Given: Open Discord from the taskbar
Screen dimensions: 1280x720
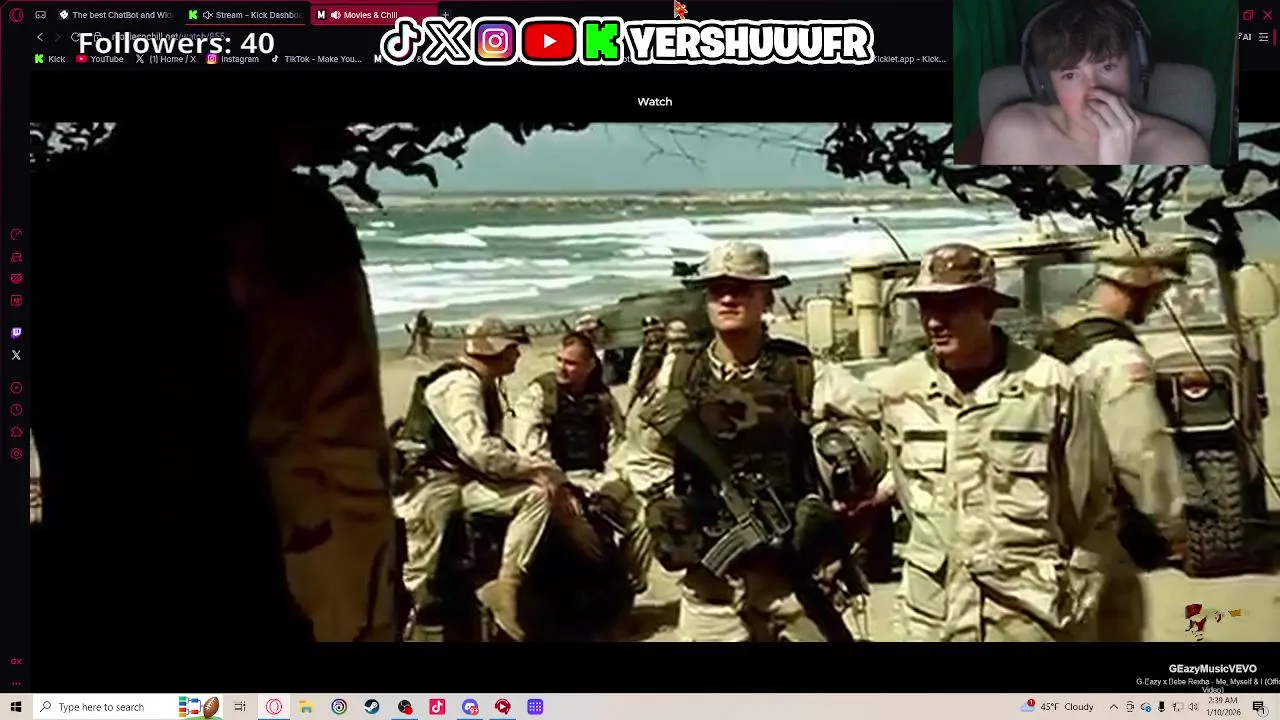Looking at the screenshot, I should click(470, 707).
